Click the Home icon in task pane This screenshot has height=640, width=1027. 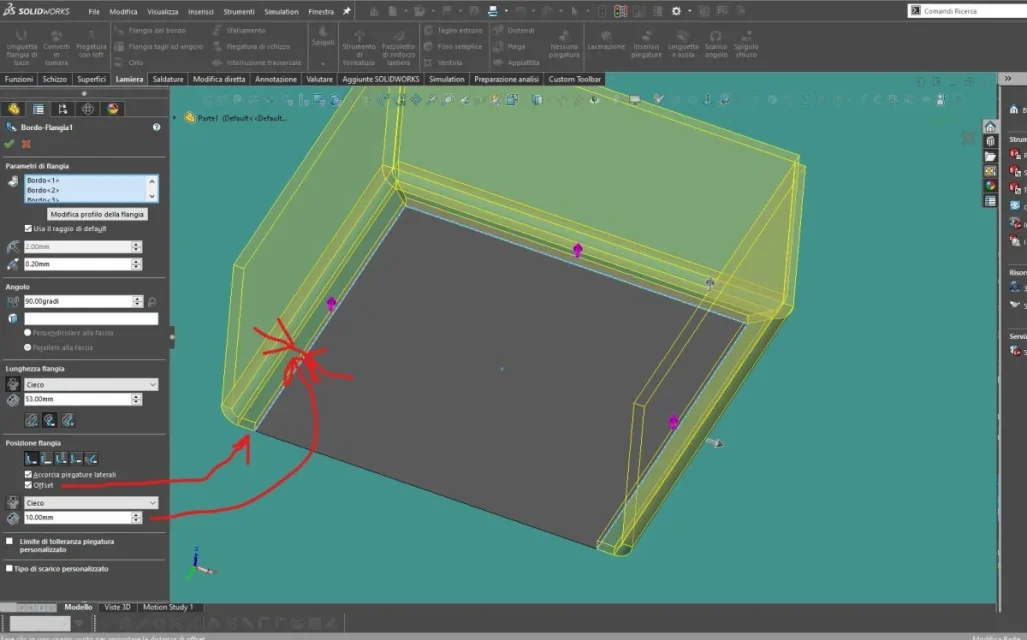click(990, 126)
